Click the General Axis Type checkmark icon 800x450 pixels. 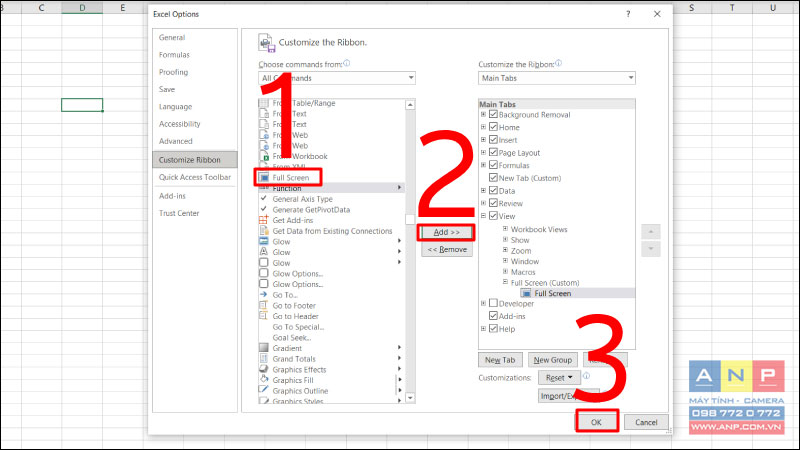(263, 198)
